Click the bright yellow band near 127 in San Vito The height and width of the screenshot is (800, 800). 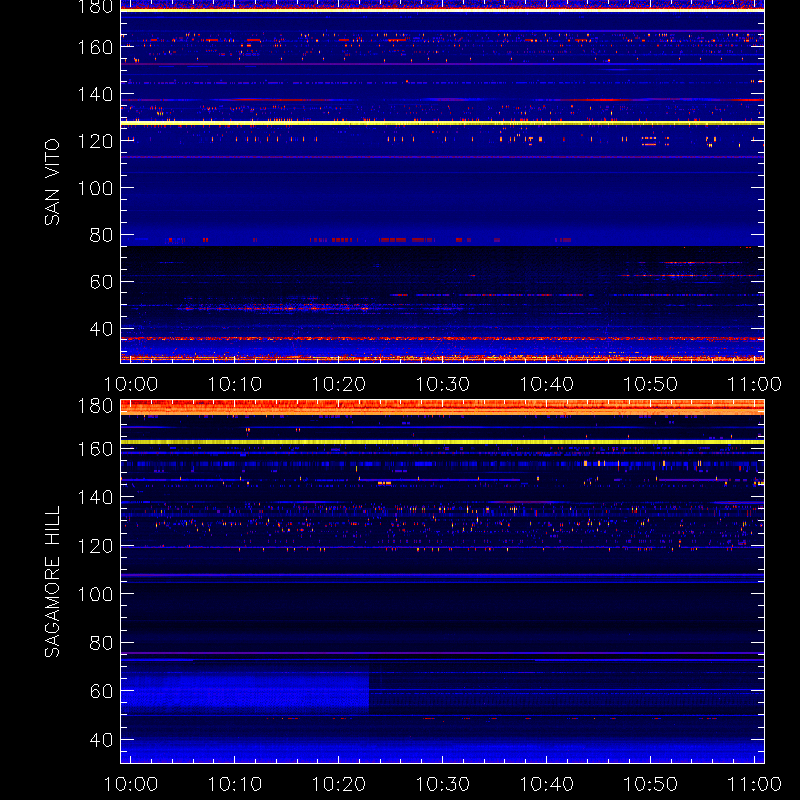click(x=442, y=123)
